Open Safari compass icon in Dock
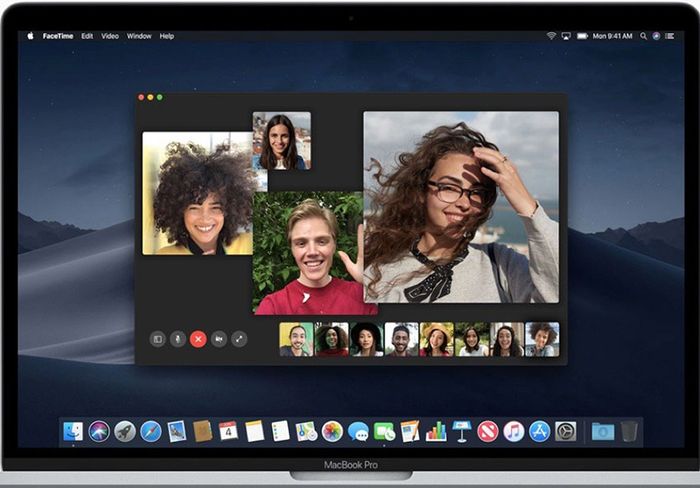700x488 pixels. point(150,432)
